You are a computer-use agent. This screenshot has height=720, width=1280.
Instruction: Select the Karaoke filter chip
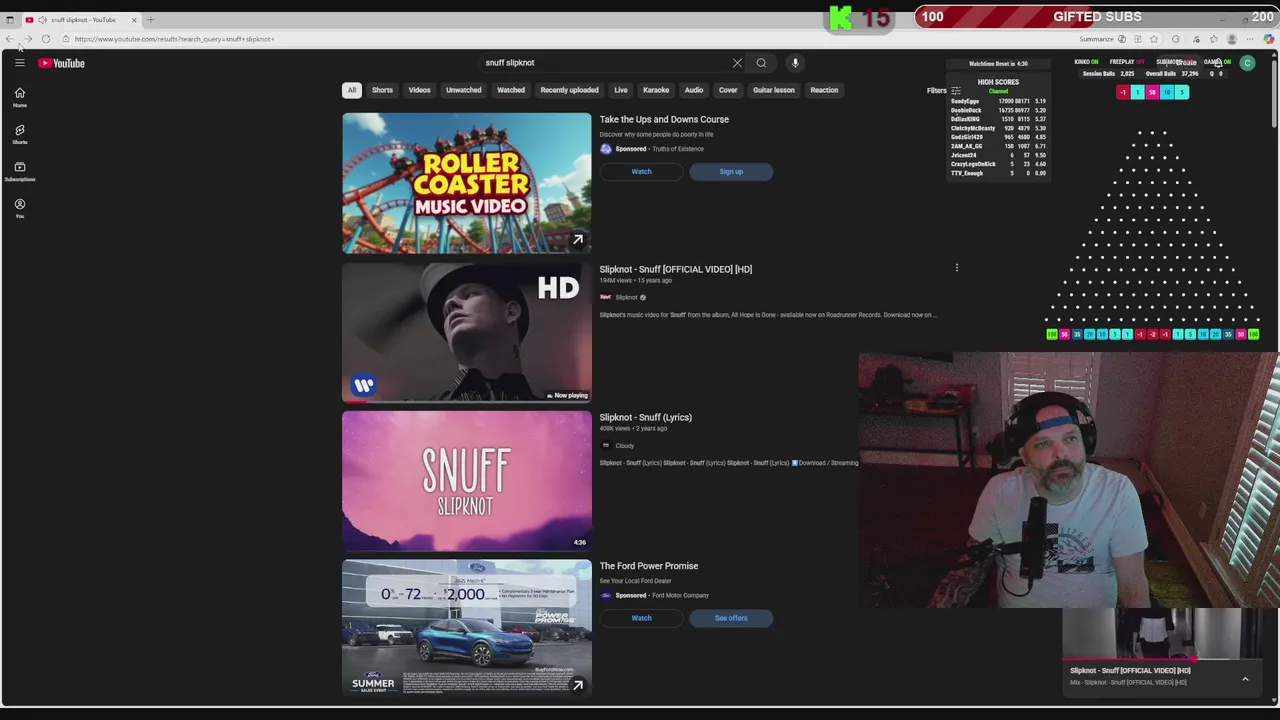tap(655, 90)
